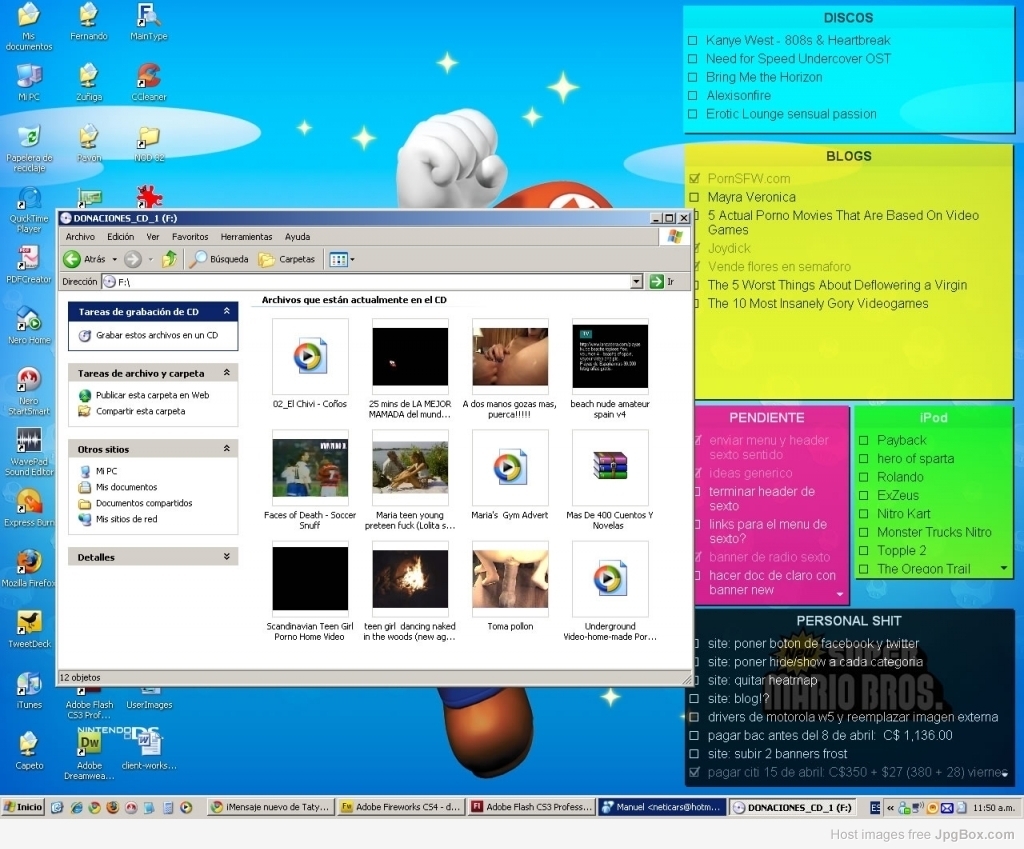This screenshot has height=849, width=1024.
Task: Select the Capeto desktop icon
Action: pyautogui.click(x=29, y=751)
